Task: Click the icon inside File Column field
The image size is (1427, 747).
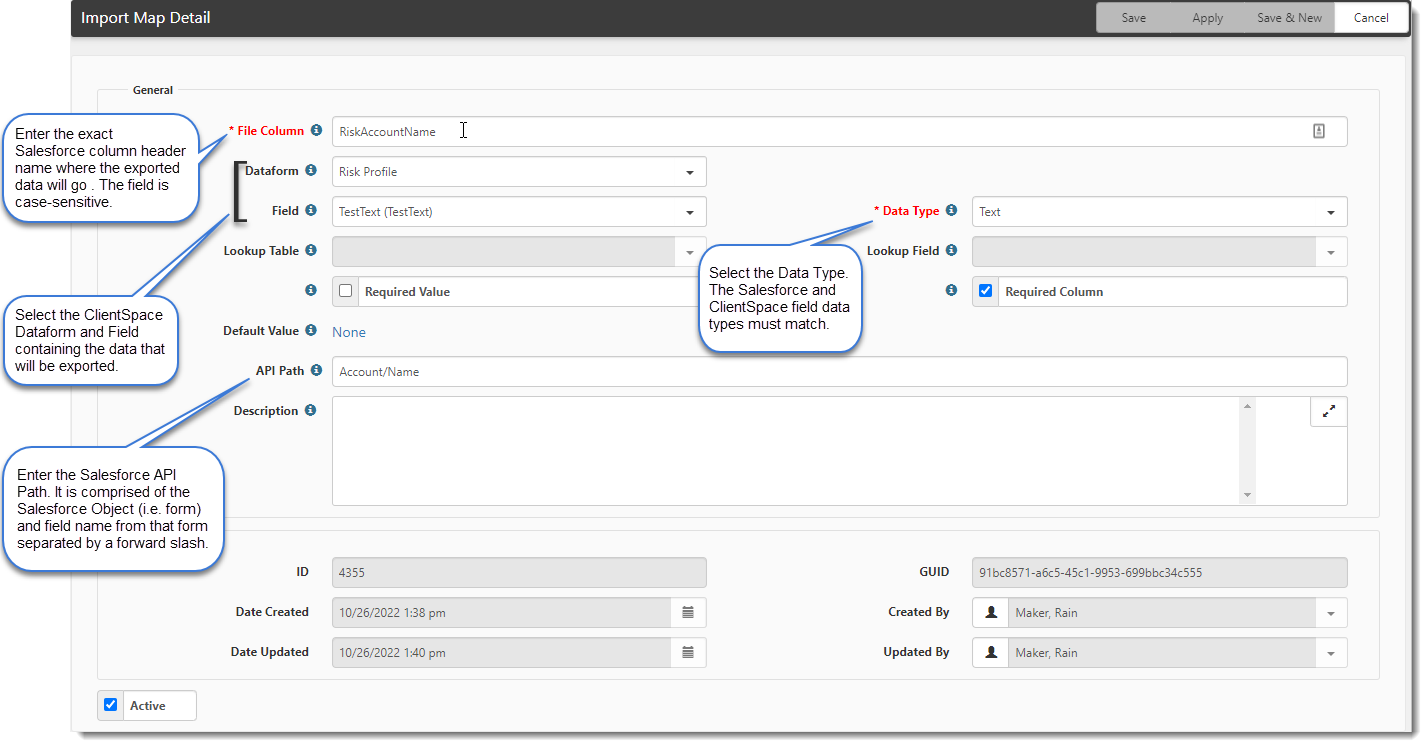Action: pyautogui.click(x=1318, y=131)
